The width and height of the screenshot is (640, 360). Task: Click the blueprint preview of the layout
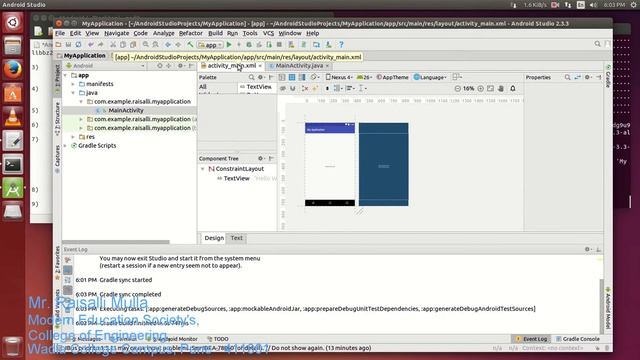pos(383,164)
